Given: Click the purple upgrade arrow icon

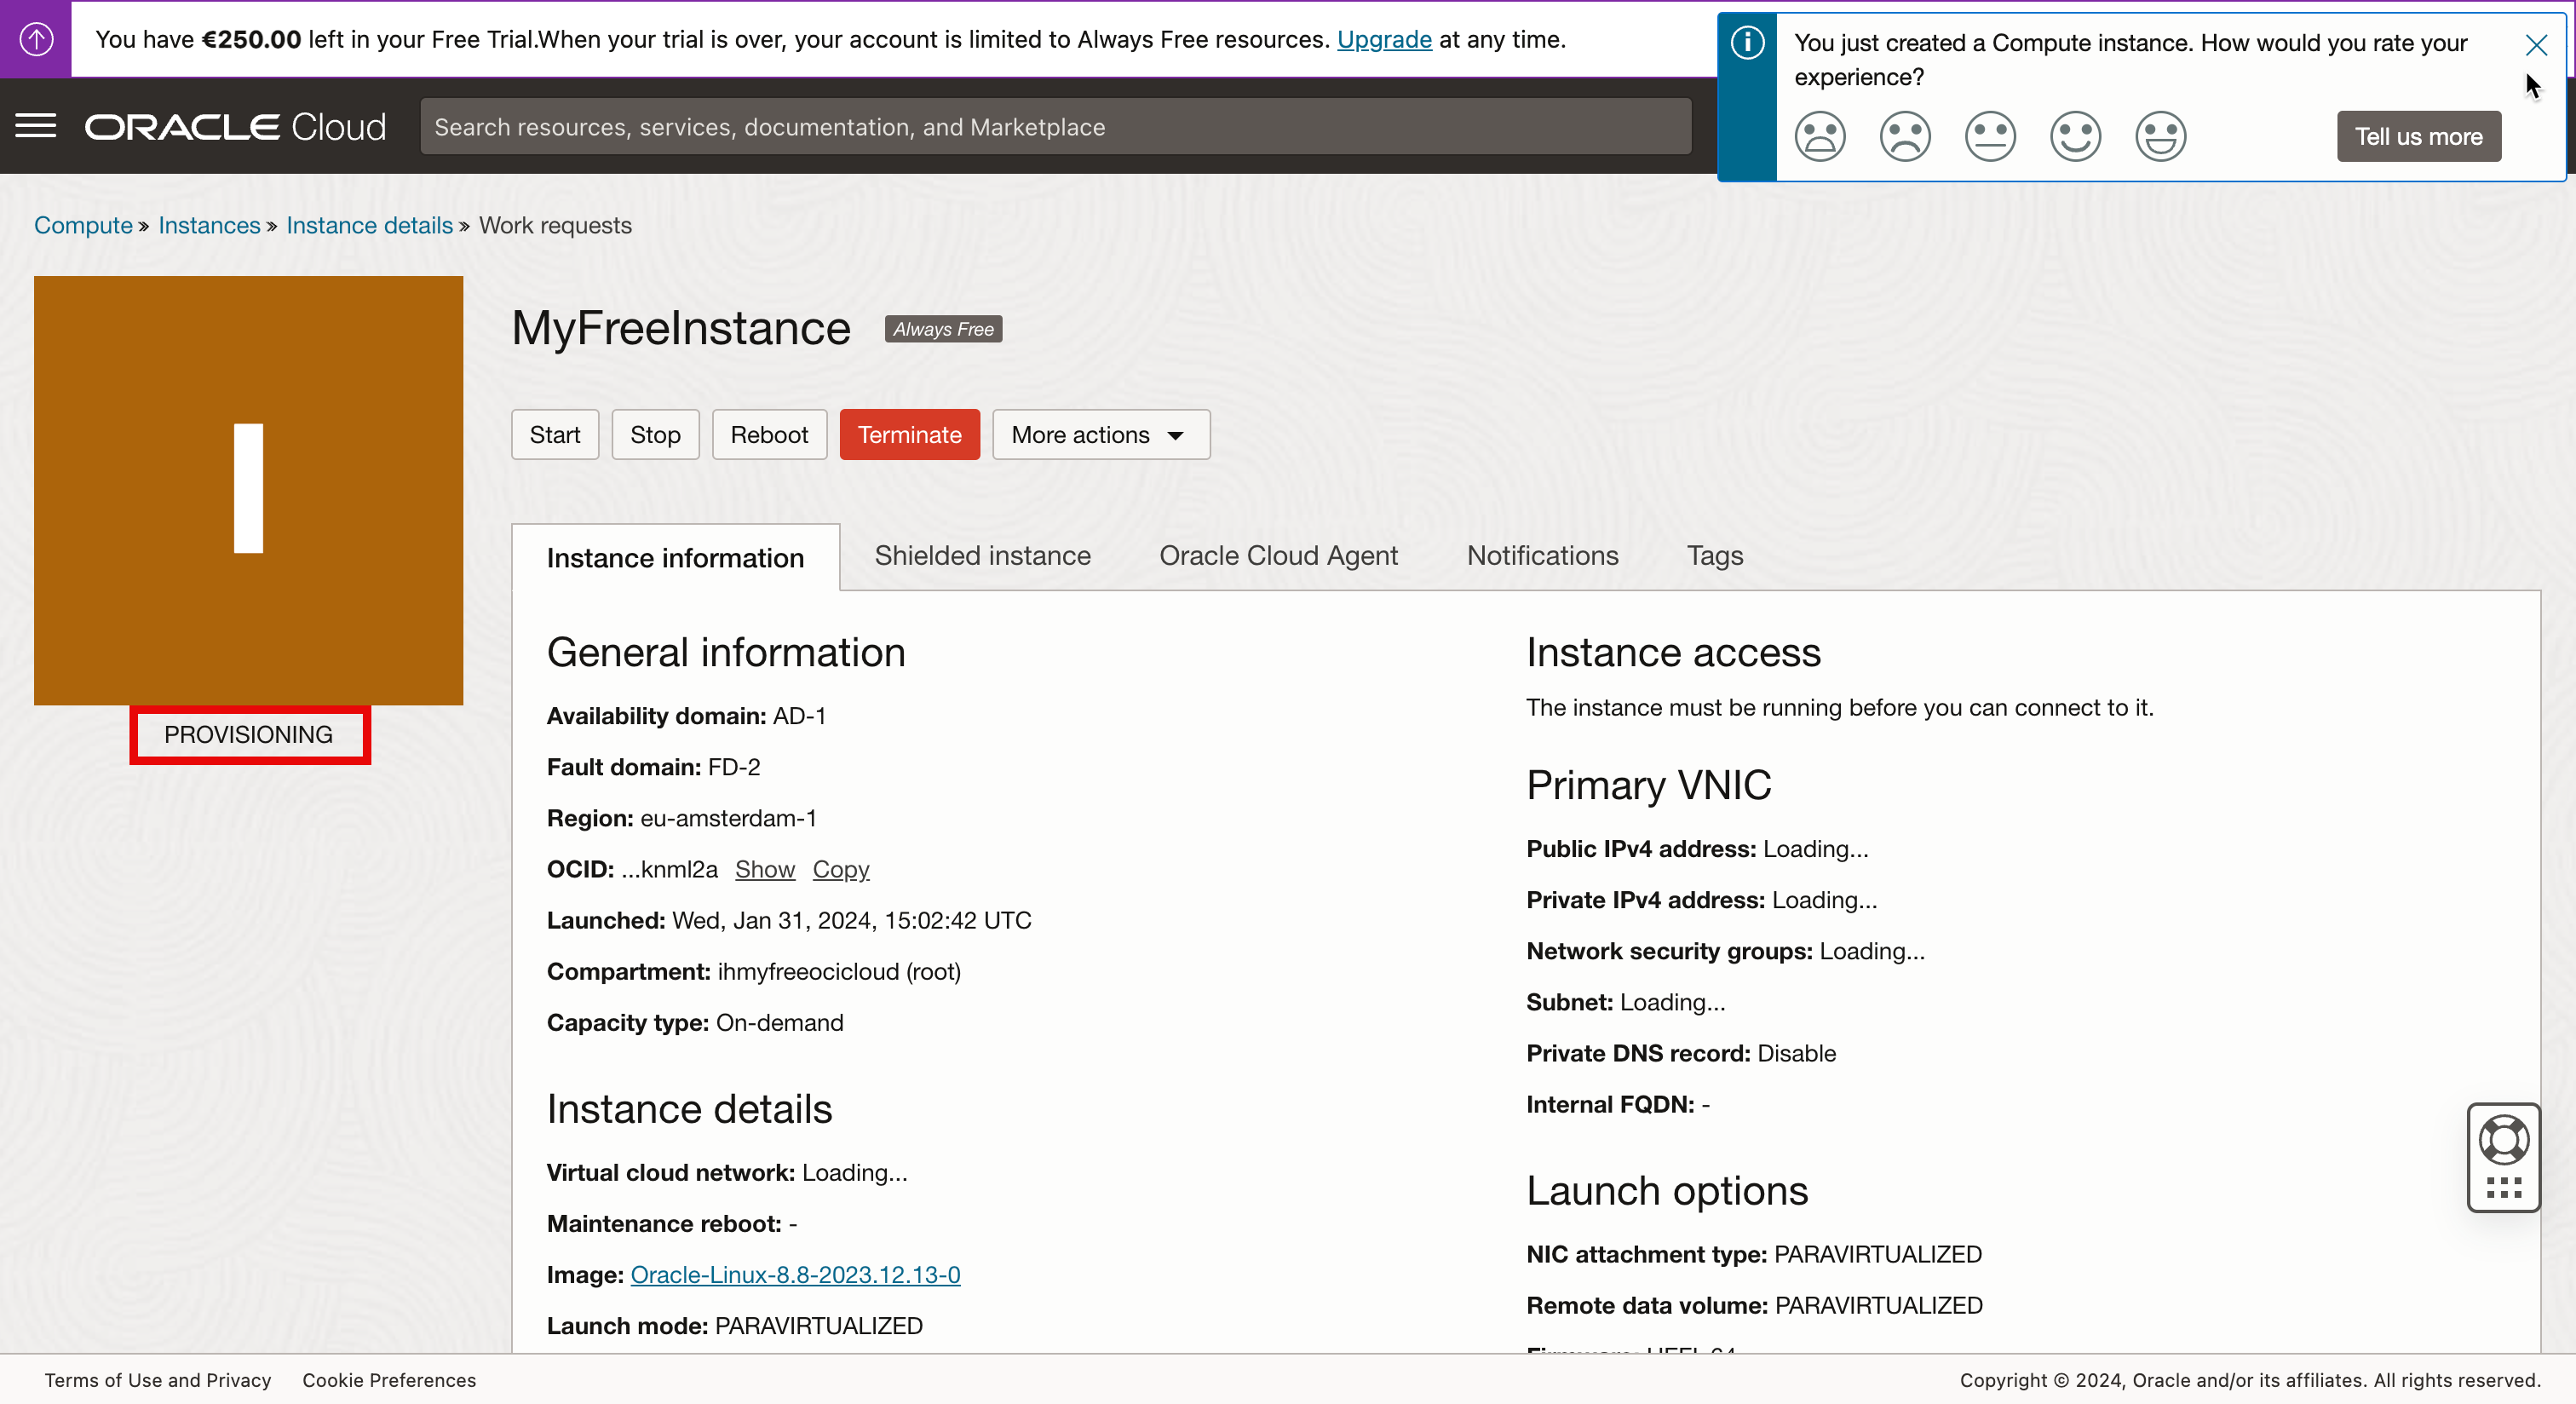Looking at the screenshot, I should click(36, 39).
